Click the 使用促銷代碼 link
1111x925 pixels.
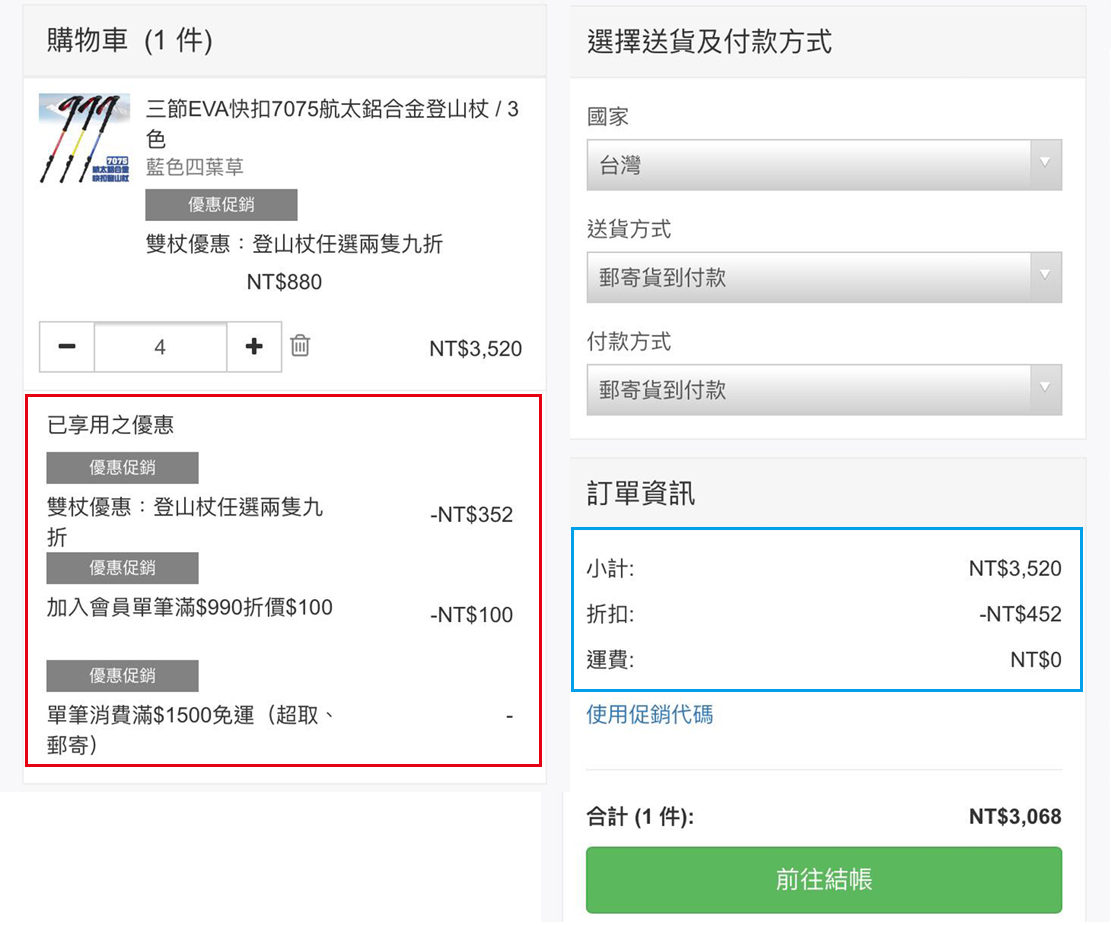click(x=649, y=714)
